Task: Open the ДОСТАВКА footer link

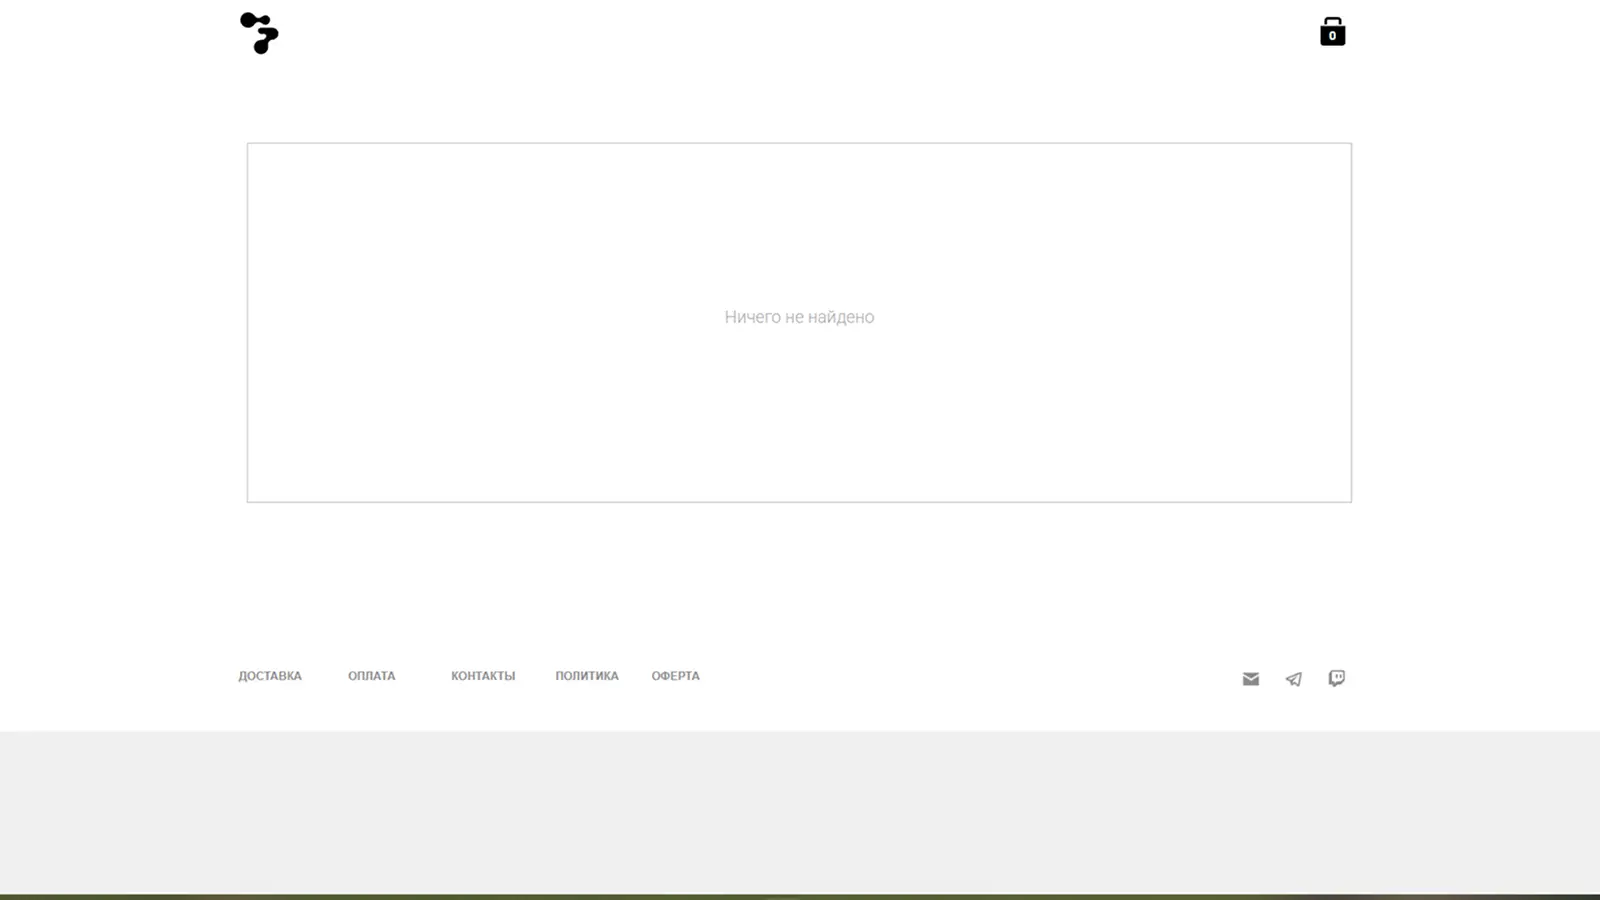Action: (270, 676)
